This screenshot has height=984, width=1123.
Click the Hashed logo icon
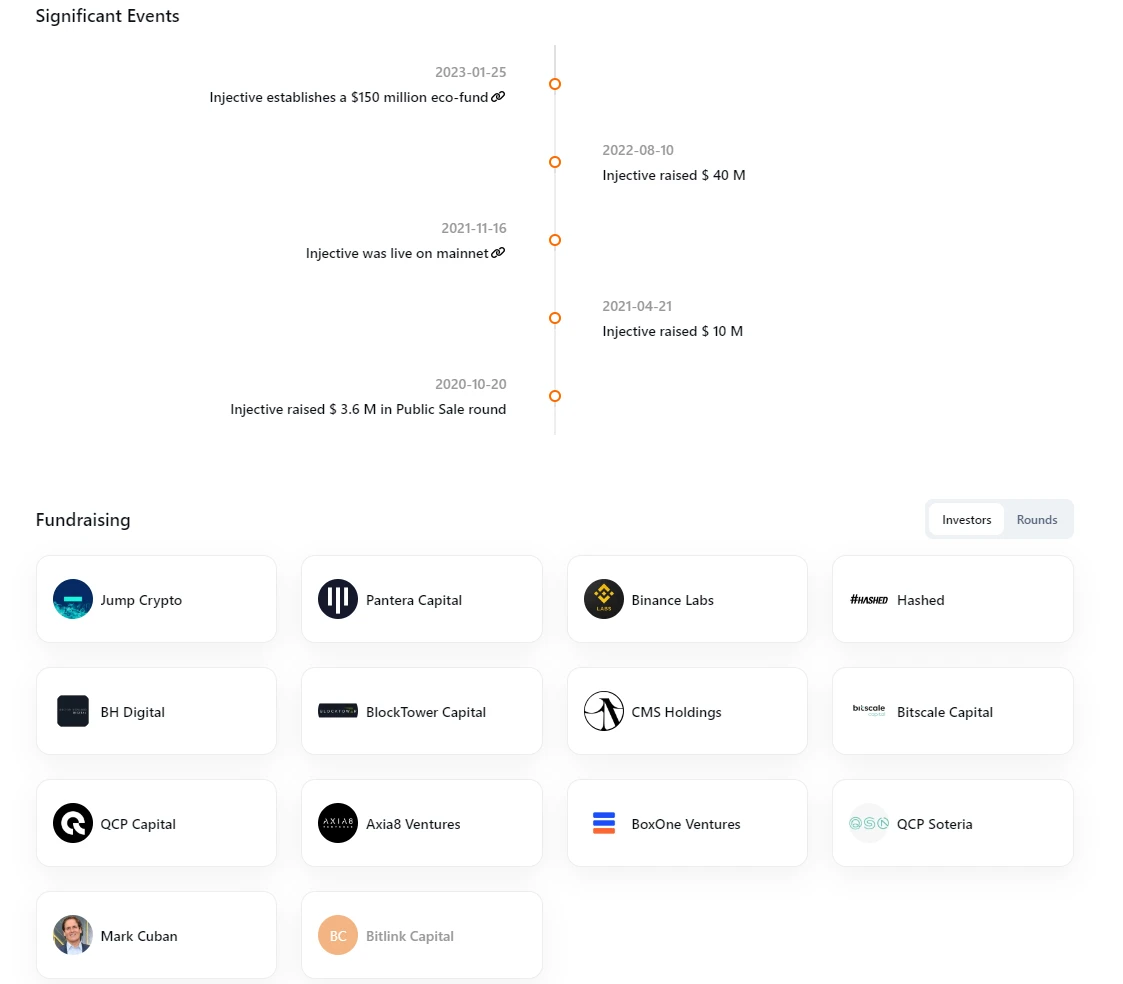pos(868,599)
